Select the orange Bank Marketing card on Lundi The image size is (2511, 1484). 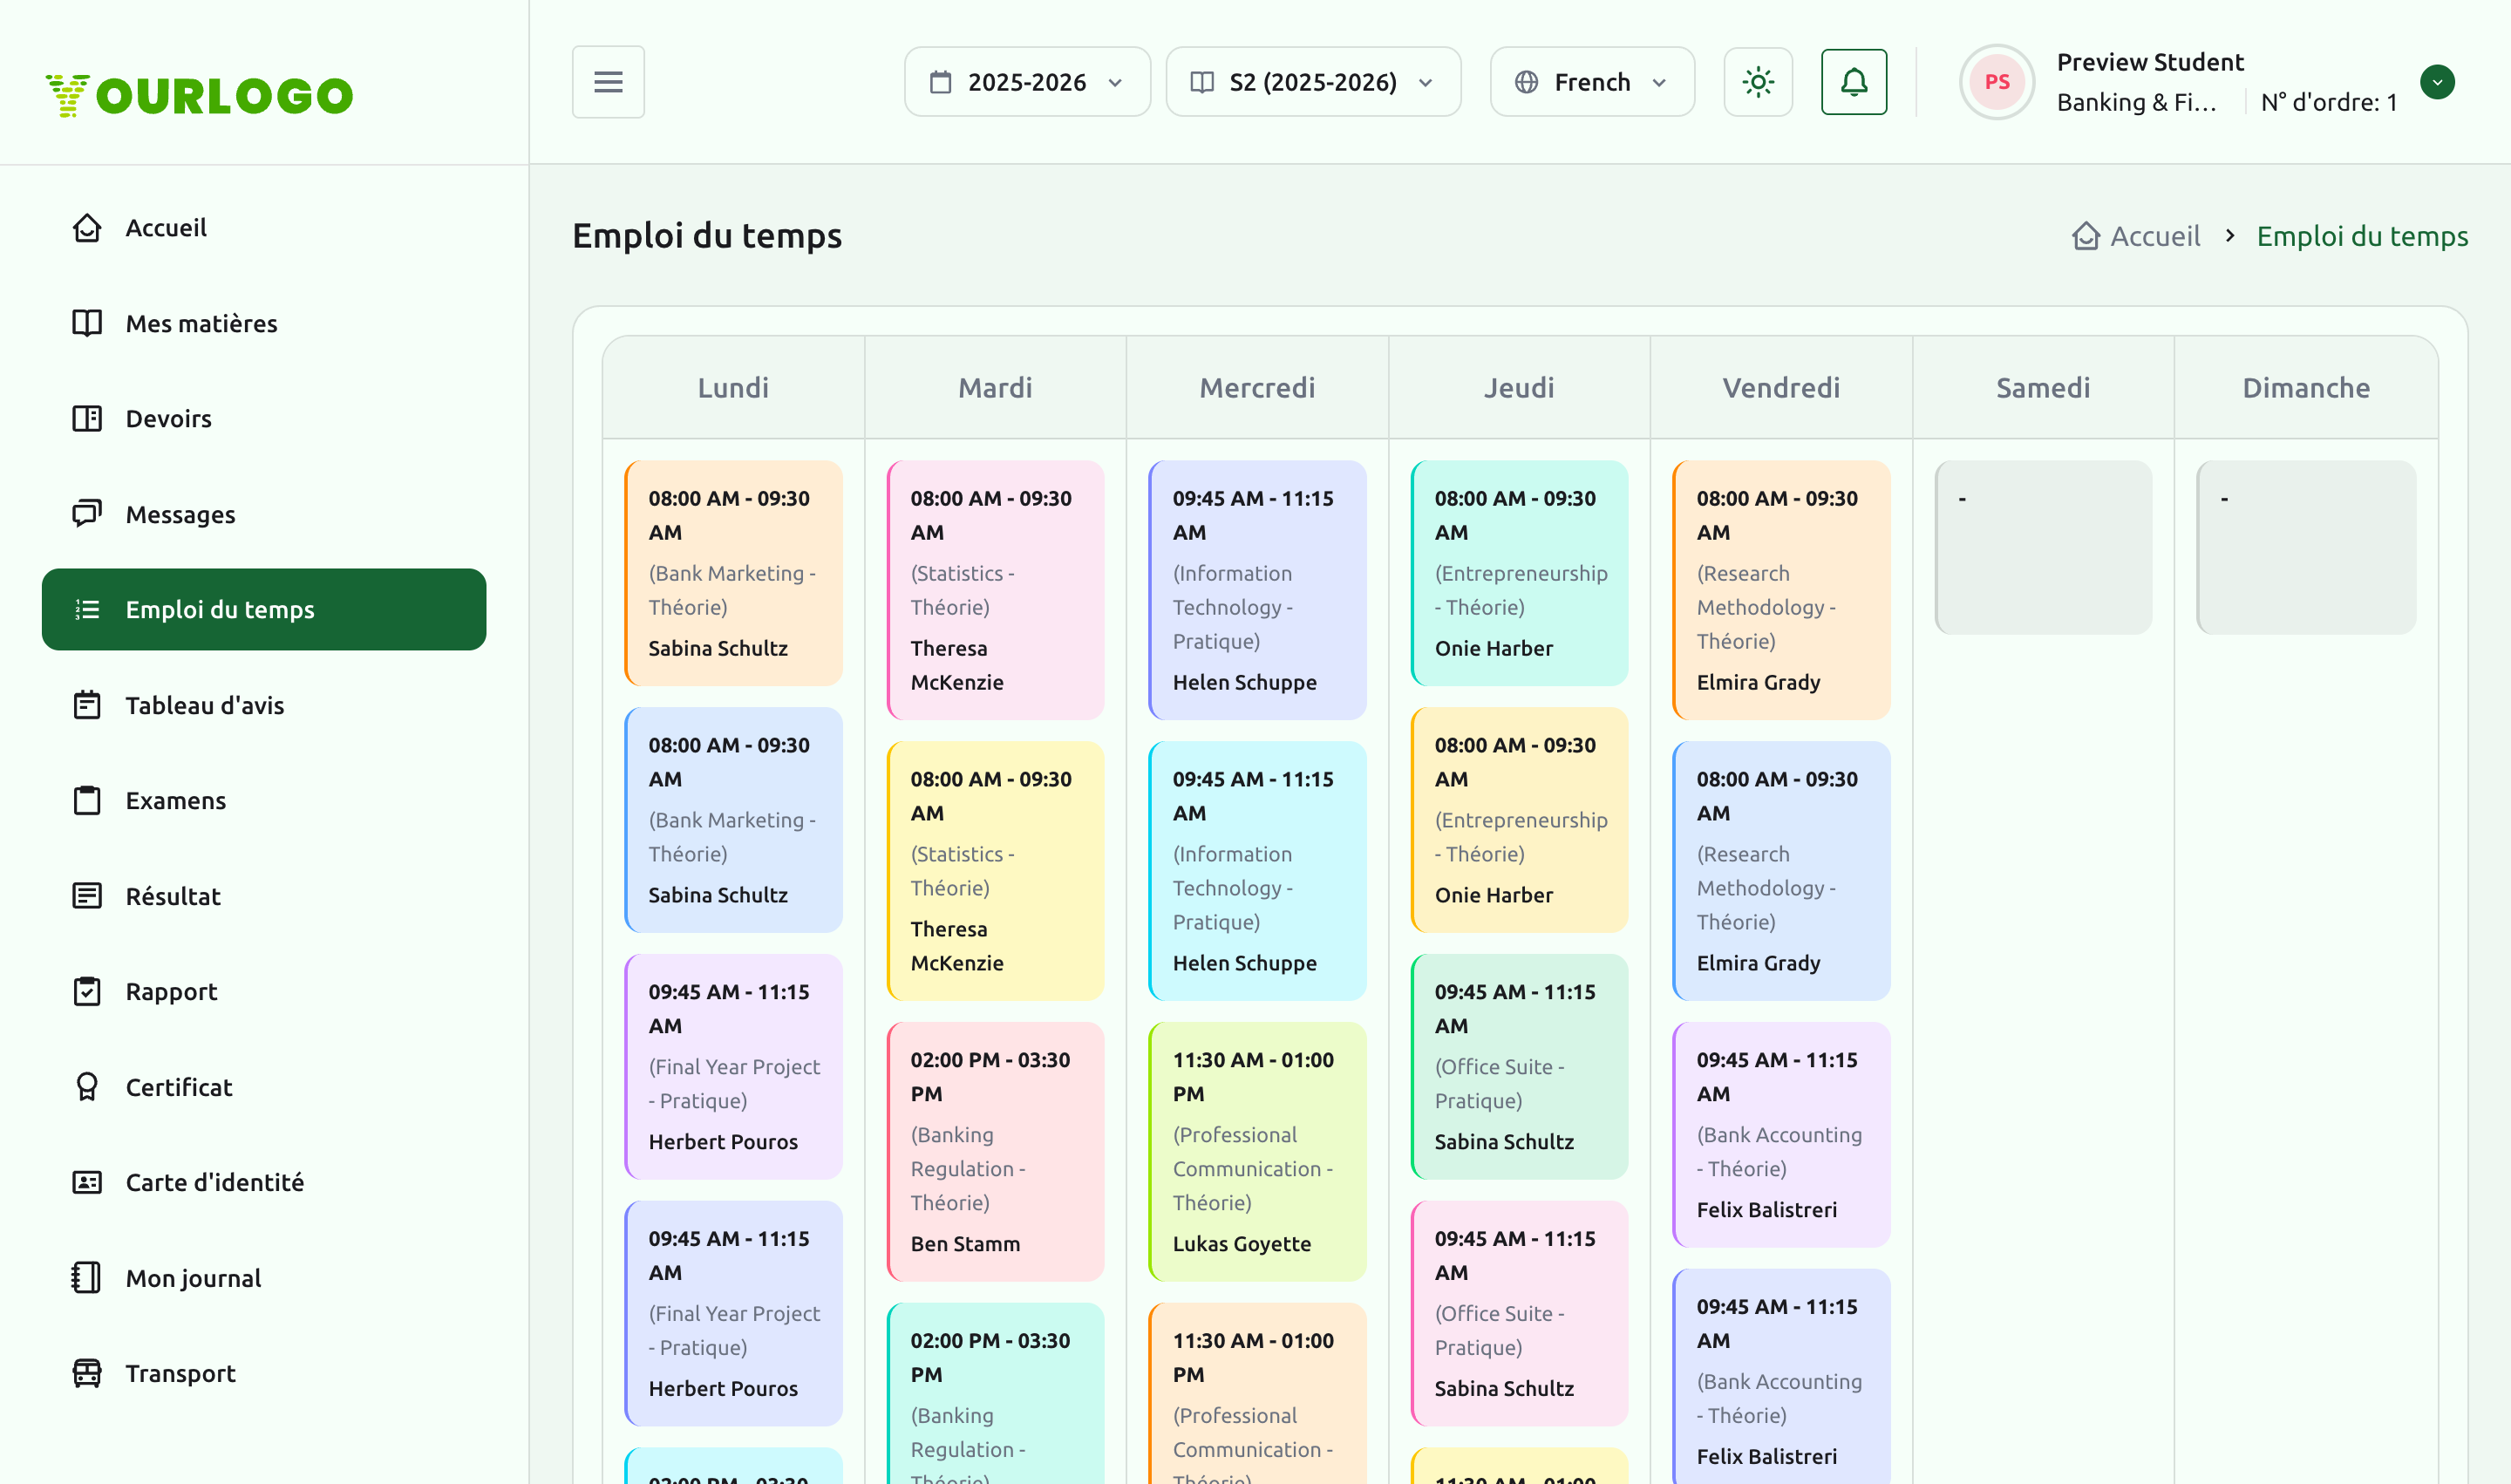733,573
